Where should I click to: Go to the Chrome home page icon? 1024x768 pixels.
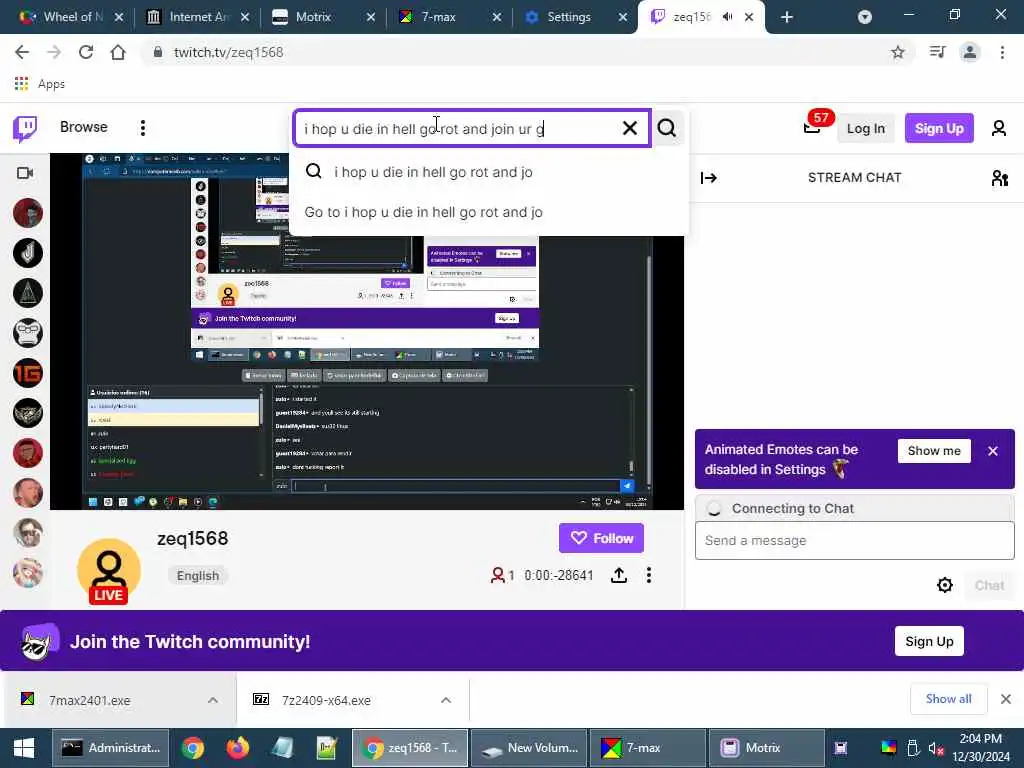click(x=118, y=52)
